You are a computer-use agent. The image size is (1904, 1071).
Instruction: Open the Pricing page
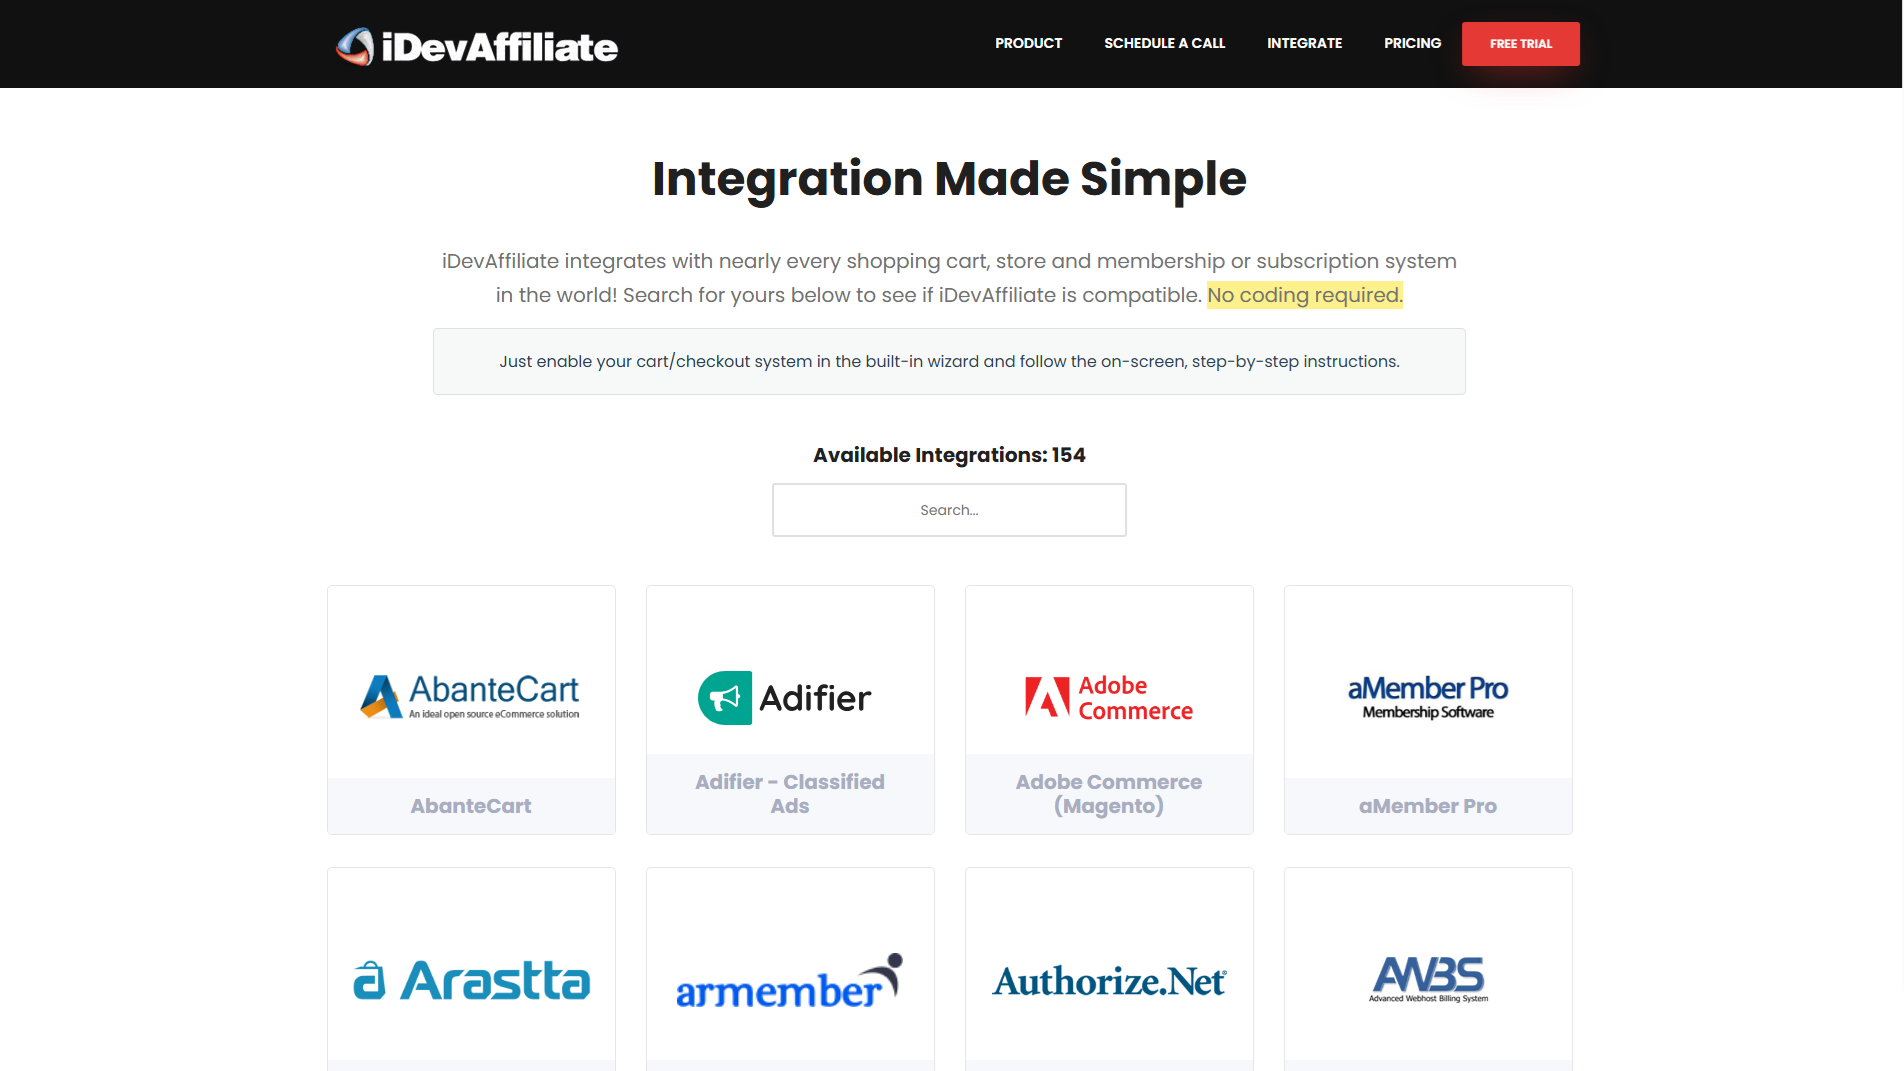point(1412,43)
